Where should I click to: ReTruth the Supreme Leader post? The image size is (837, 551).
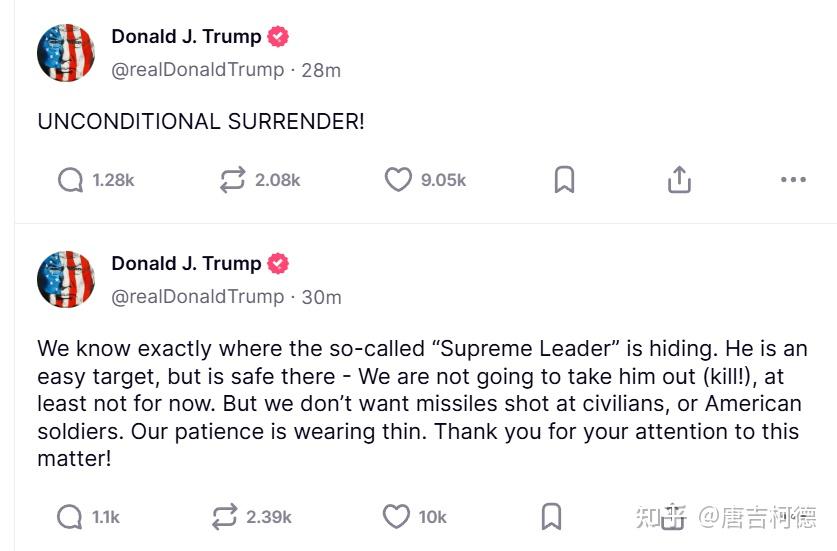click(x=224, y=517)
